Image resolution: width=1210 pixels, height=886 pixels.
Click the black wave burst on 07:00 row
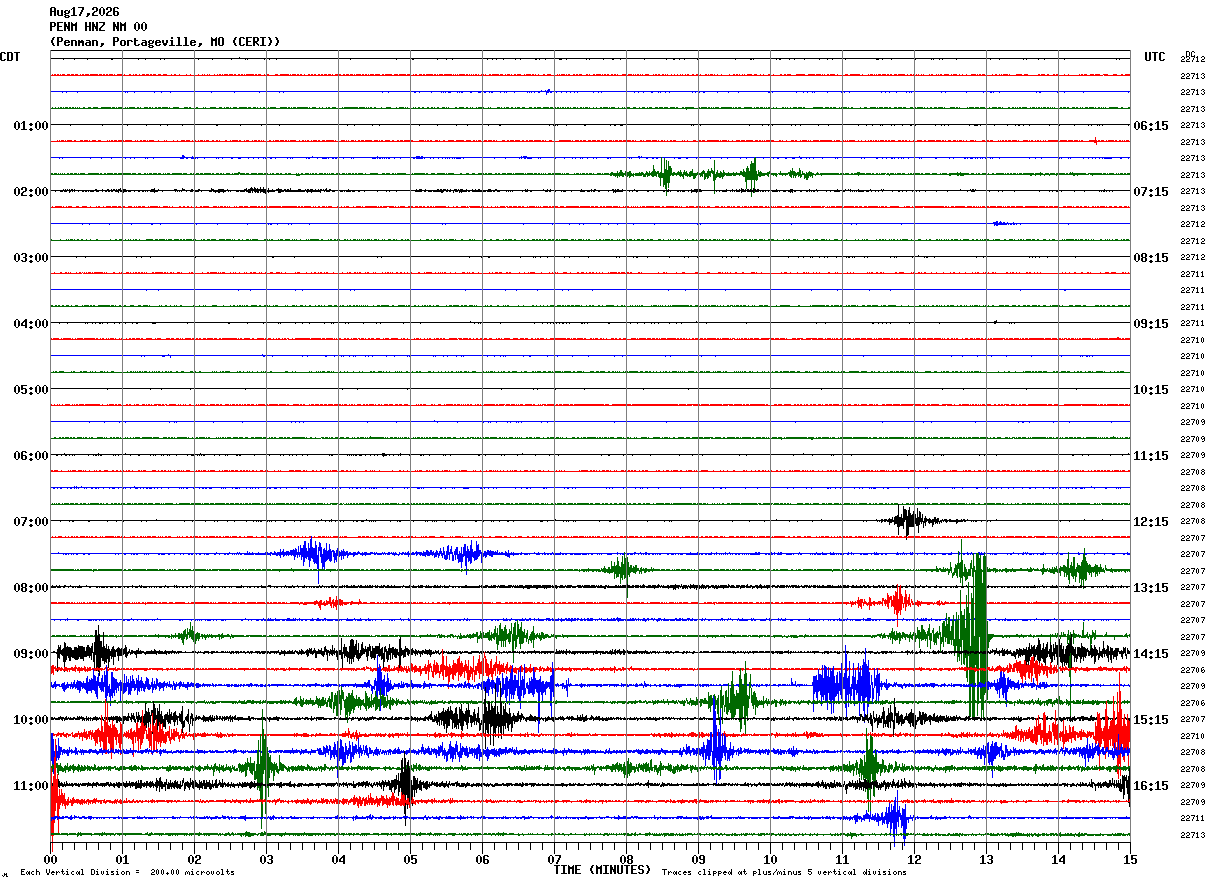click(x=910, y=520)
